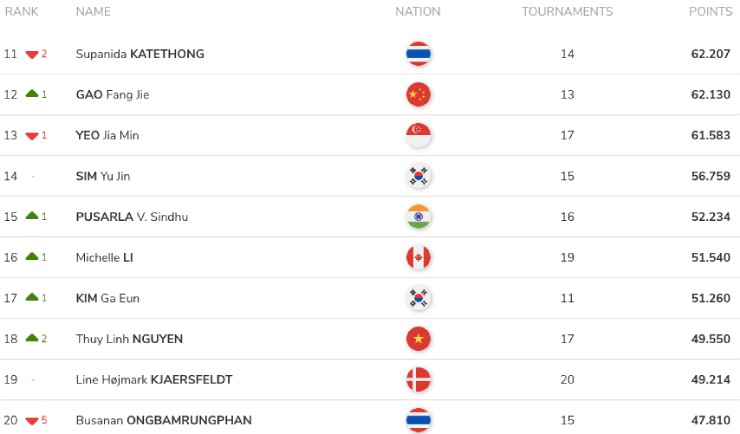Screen dimensions: 740x434
Task: Open Line Højmark KJAERSFELDT profile link
Action: (154, 380)
